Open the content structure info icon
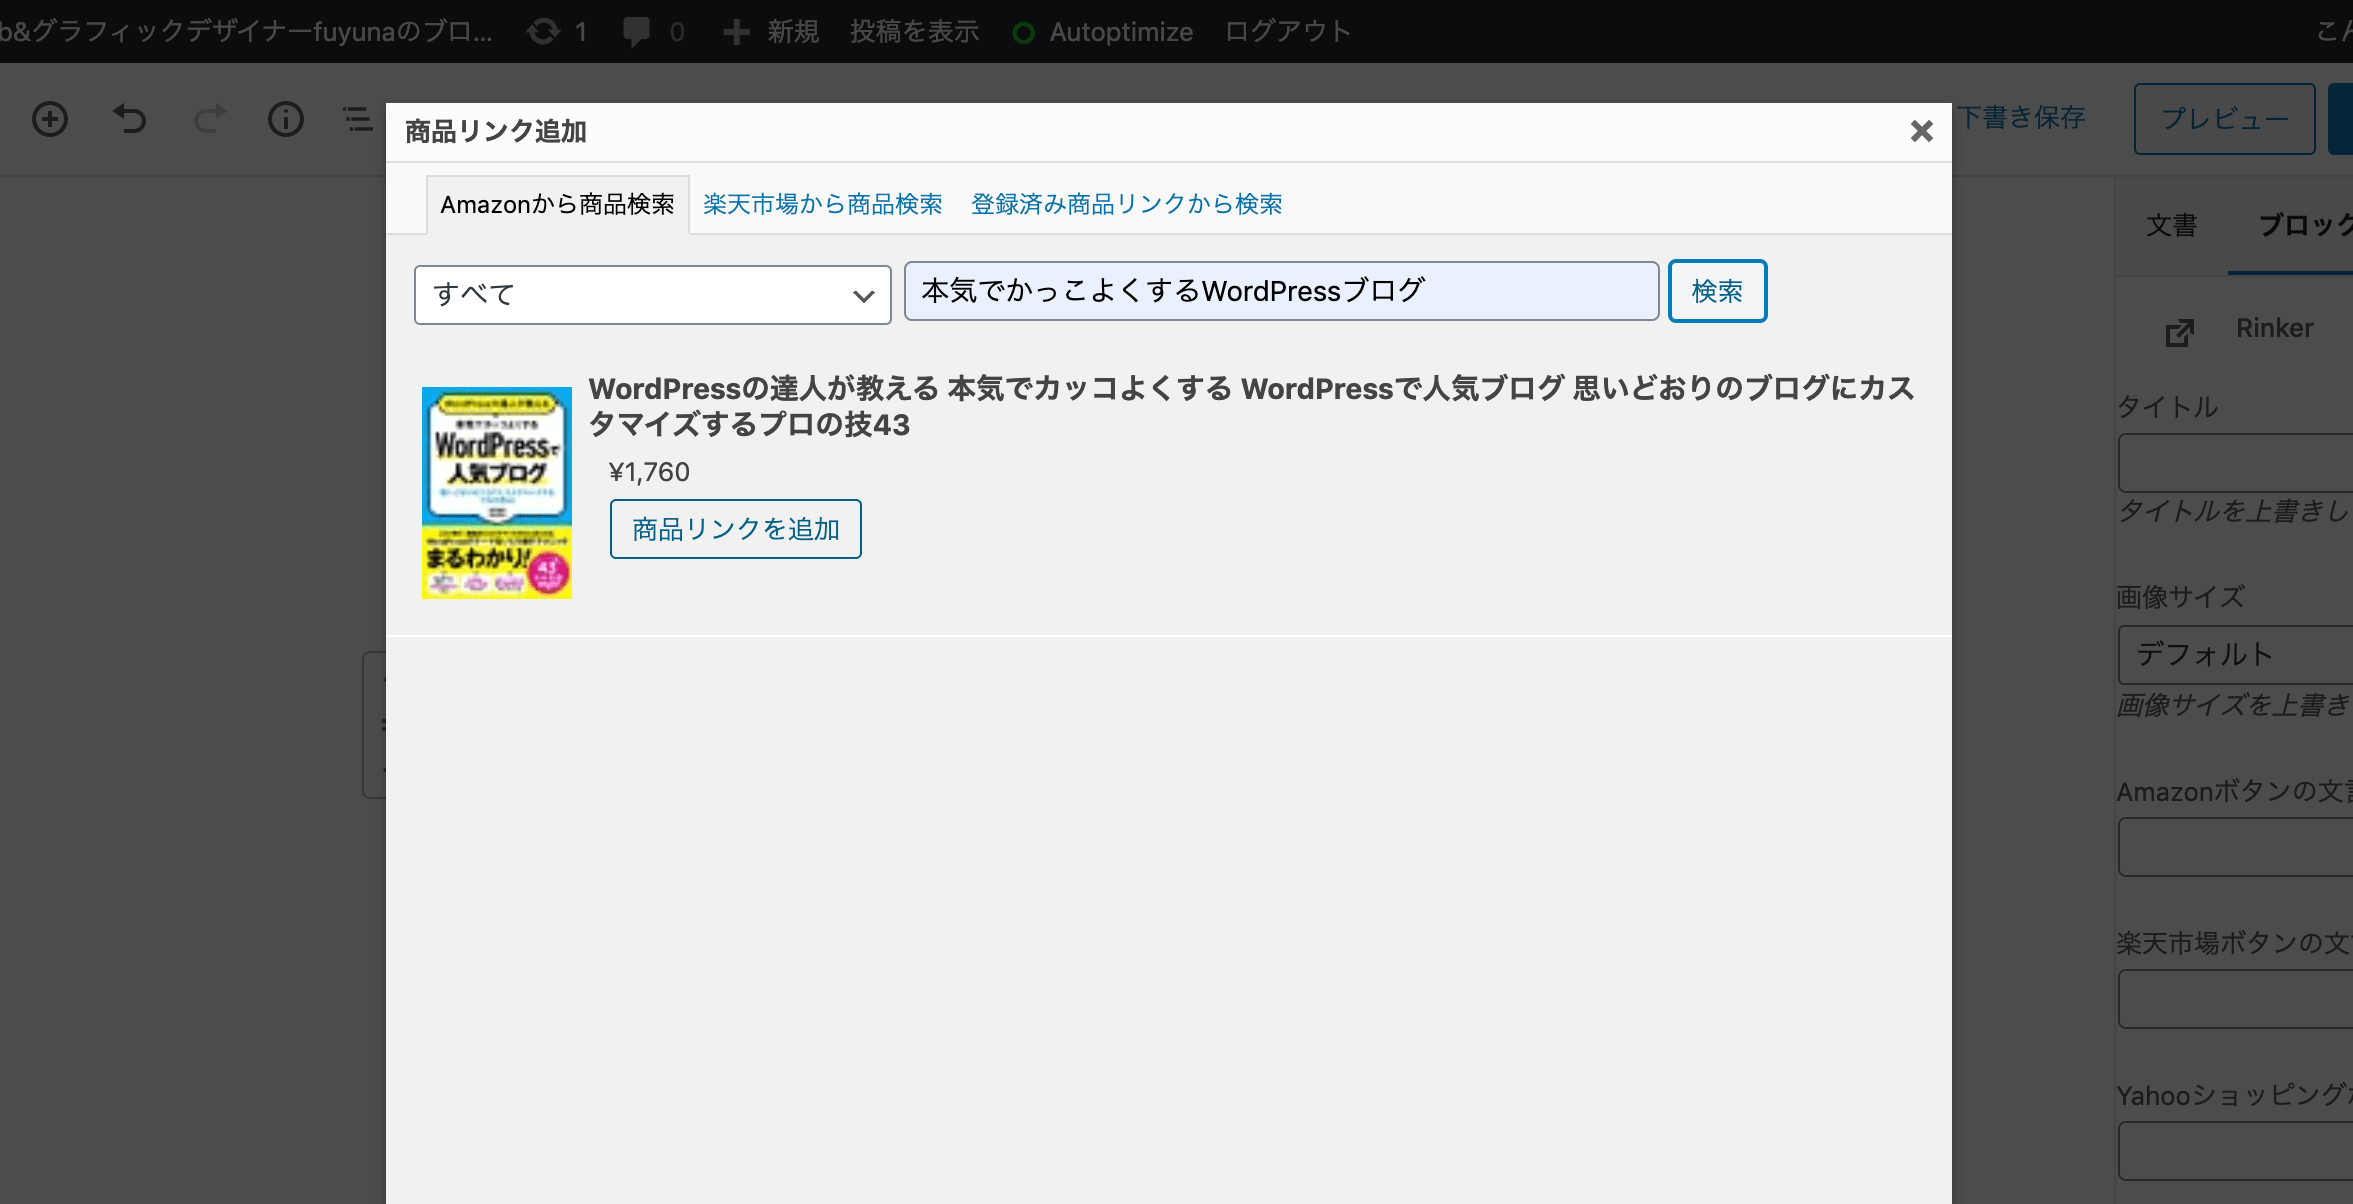This screenshot has height=1204, width=2353. (x=286, y=119)
